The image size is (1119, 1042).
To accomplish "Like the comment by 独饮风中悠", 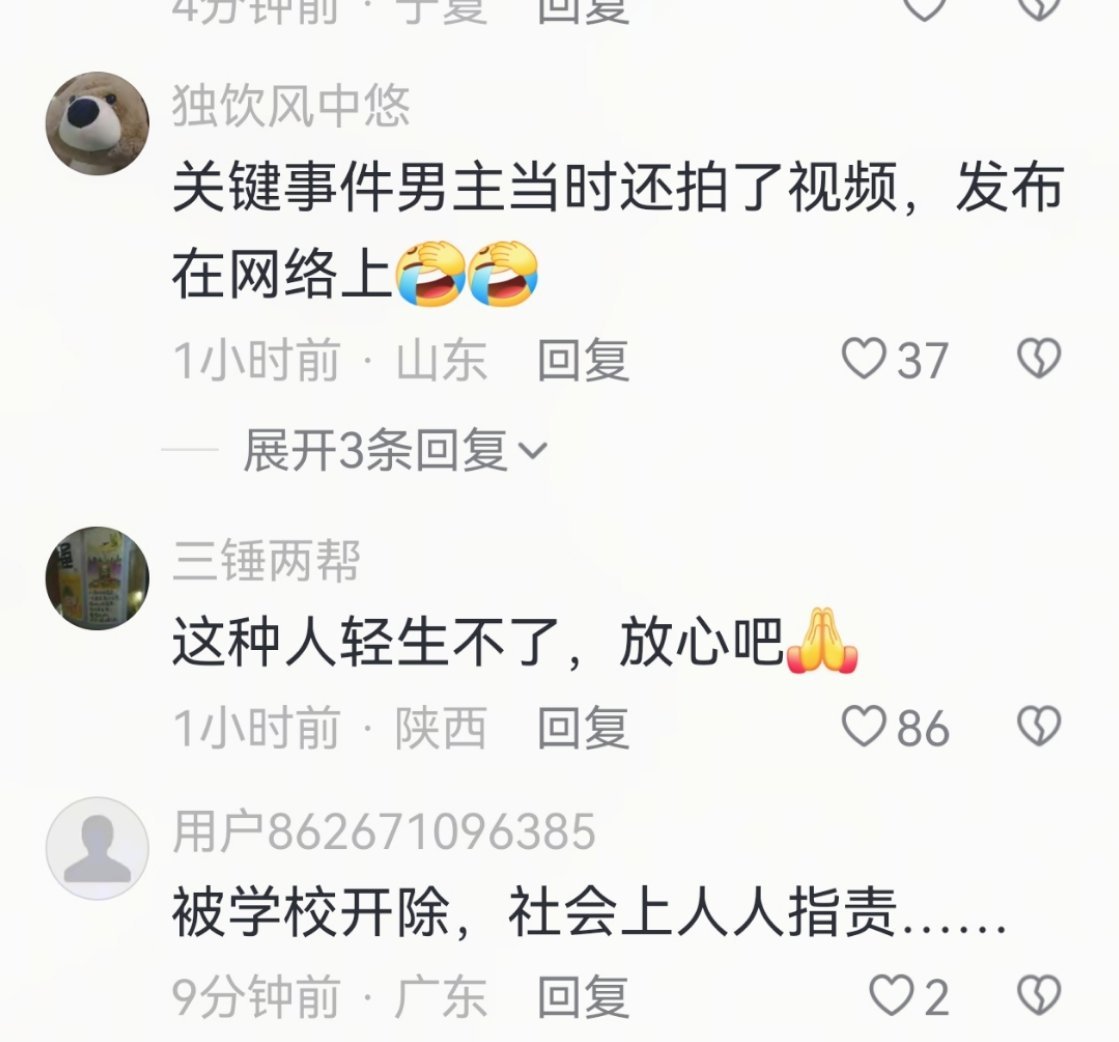I will (x=864, y=358).
